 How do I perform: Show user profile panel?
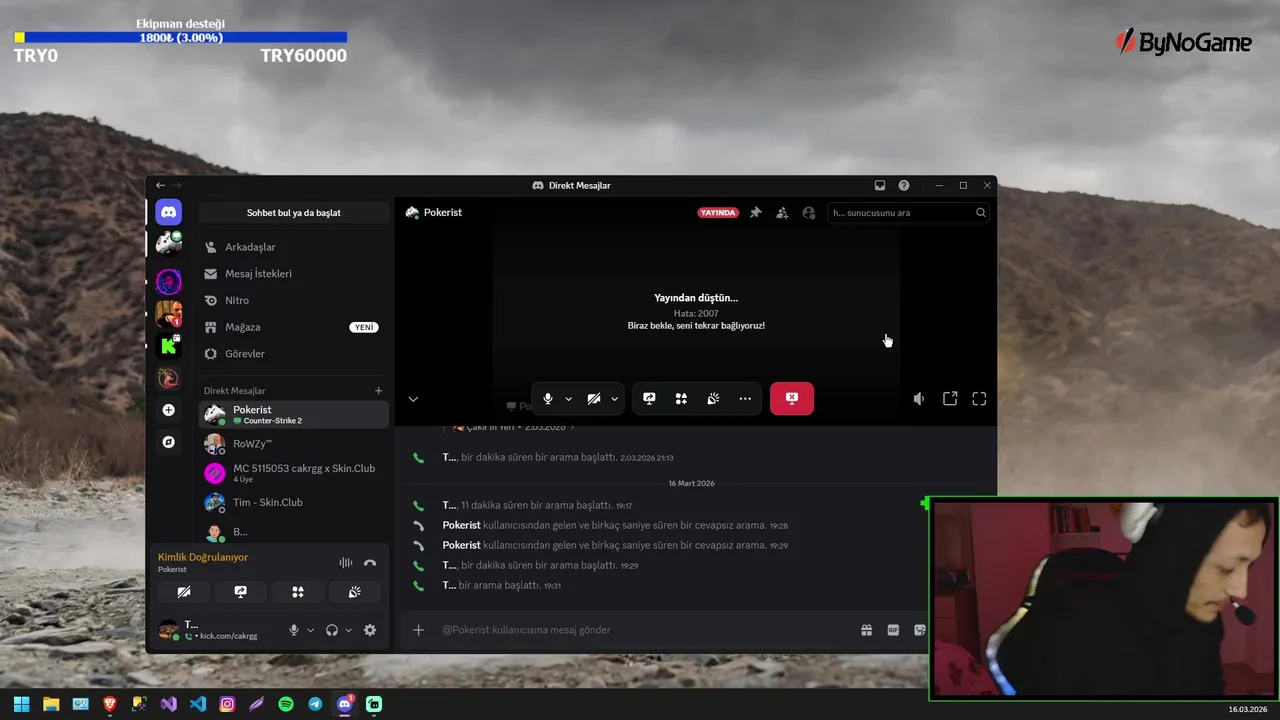tap(809, 213)
